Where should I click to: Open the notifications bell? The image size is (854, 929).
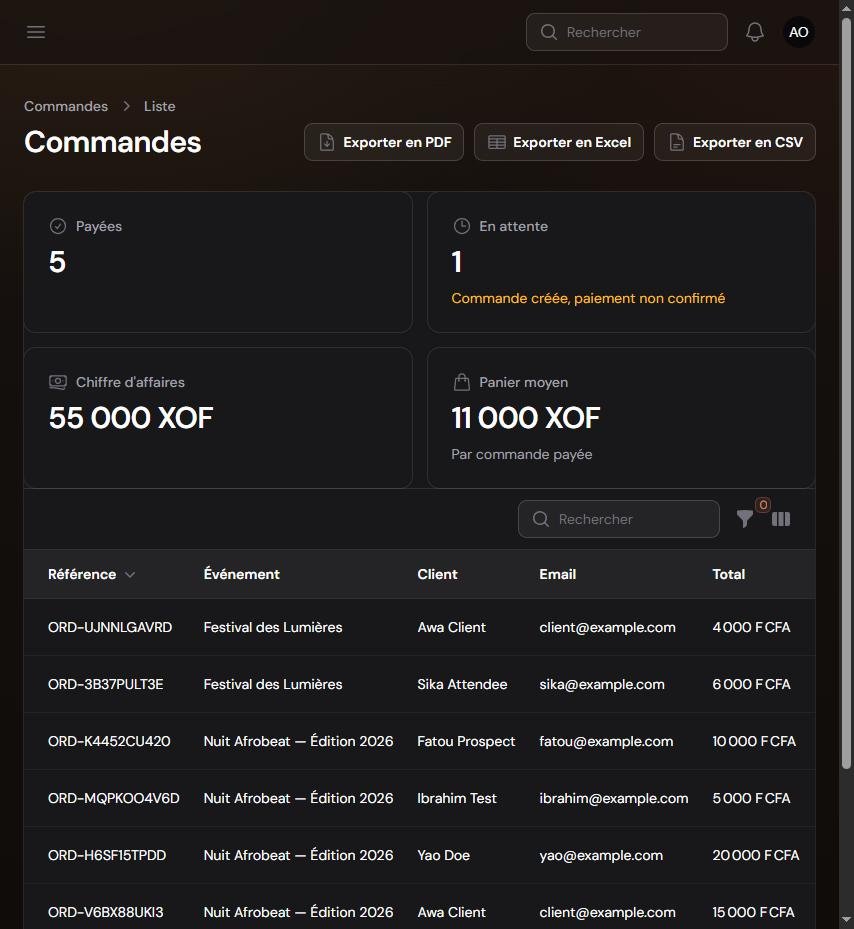click(x=754, y=32)
